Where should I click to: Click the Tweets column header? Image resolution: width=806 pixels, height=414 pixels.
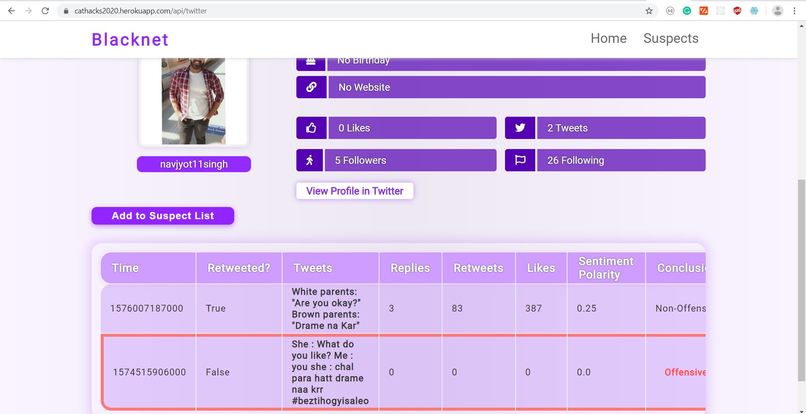pos(331,268)
